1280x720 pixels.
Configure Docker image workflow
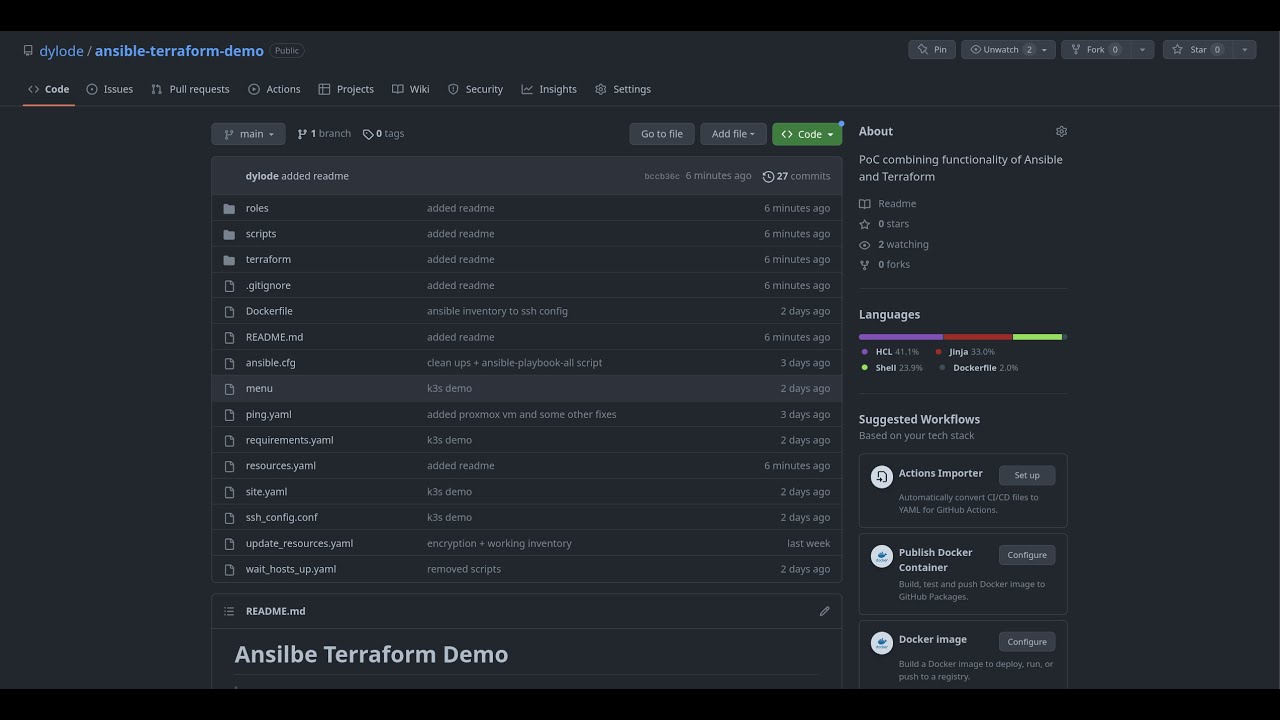coord(1027,642)
